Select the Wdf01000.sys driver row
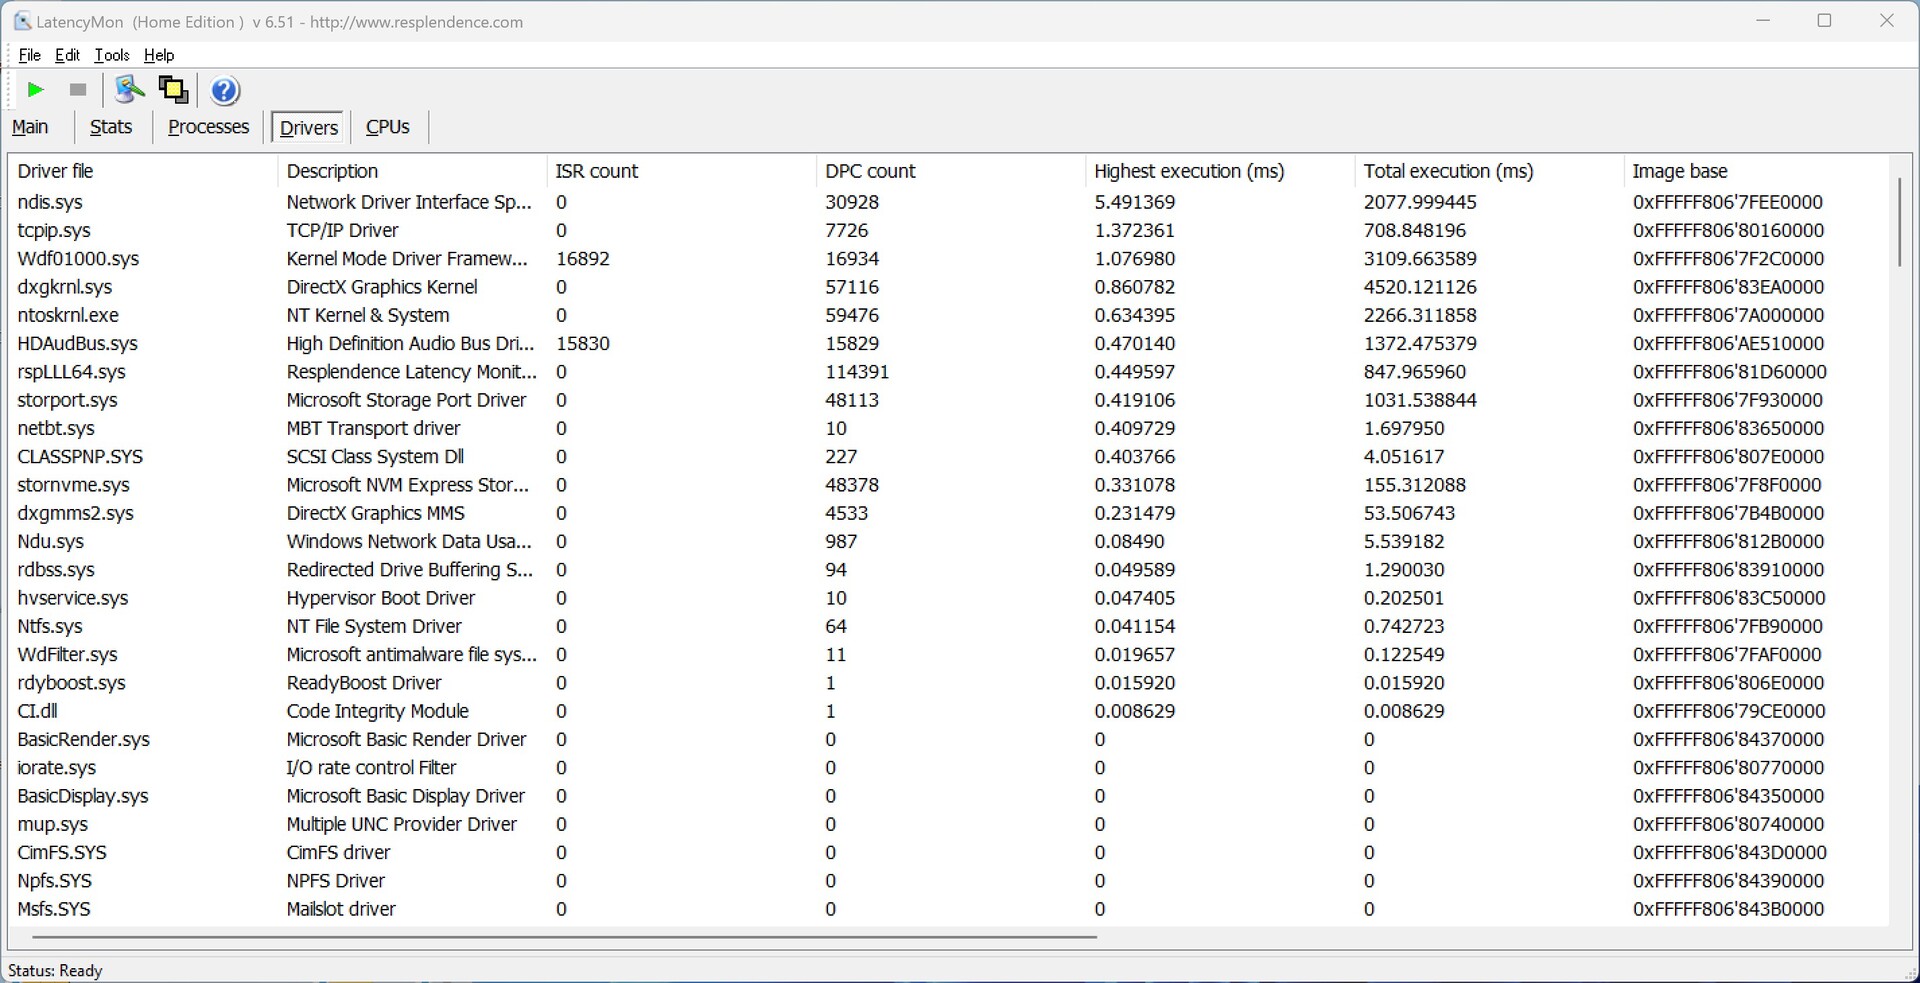 click(948, 259)
